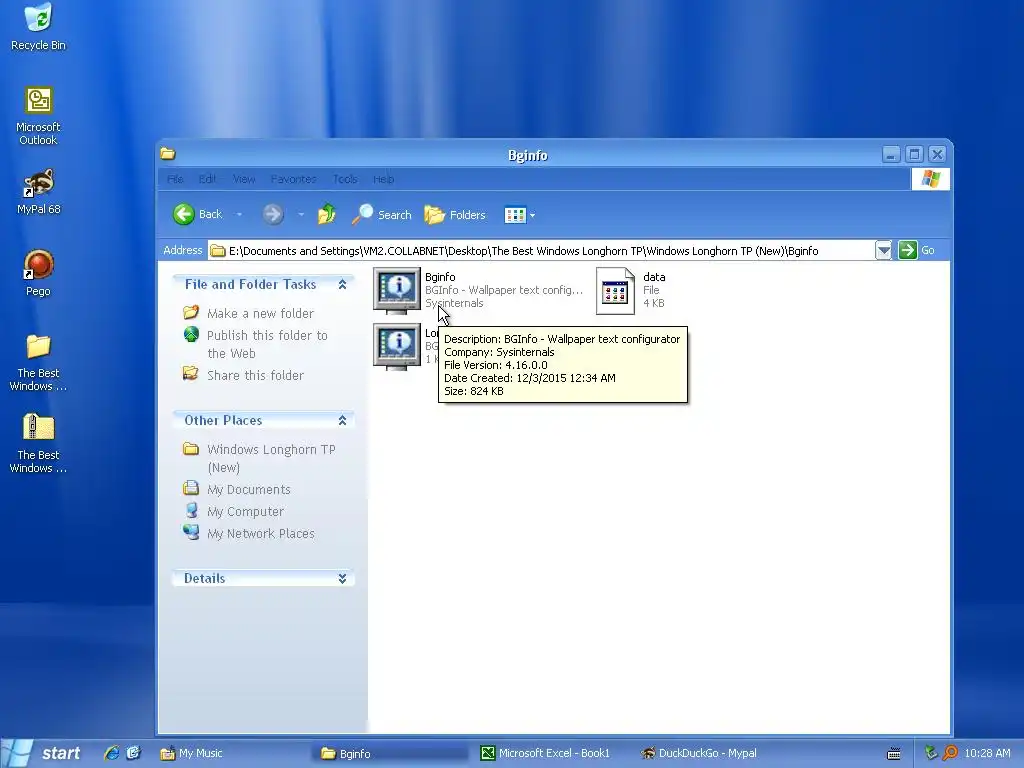Click the grayed Forward arrow button
Screen dimensions: 1024x768
tap(273, 214)
